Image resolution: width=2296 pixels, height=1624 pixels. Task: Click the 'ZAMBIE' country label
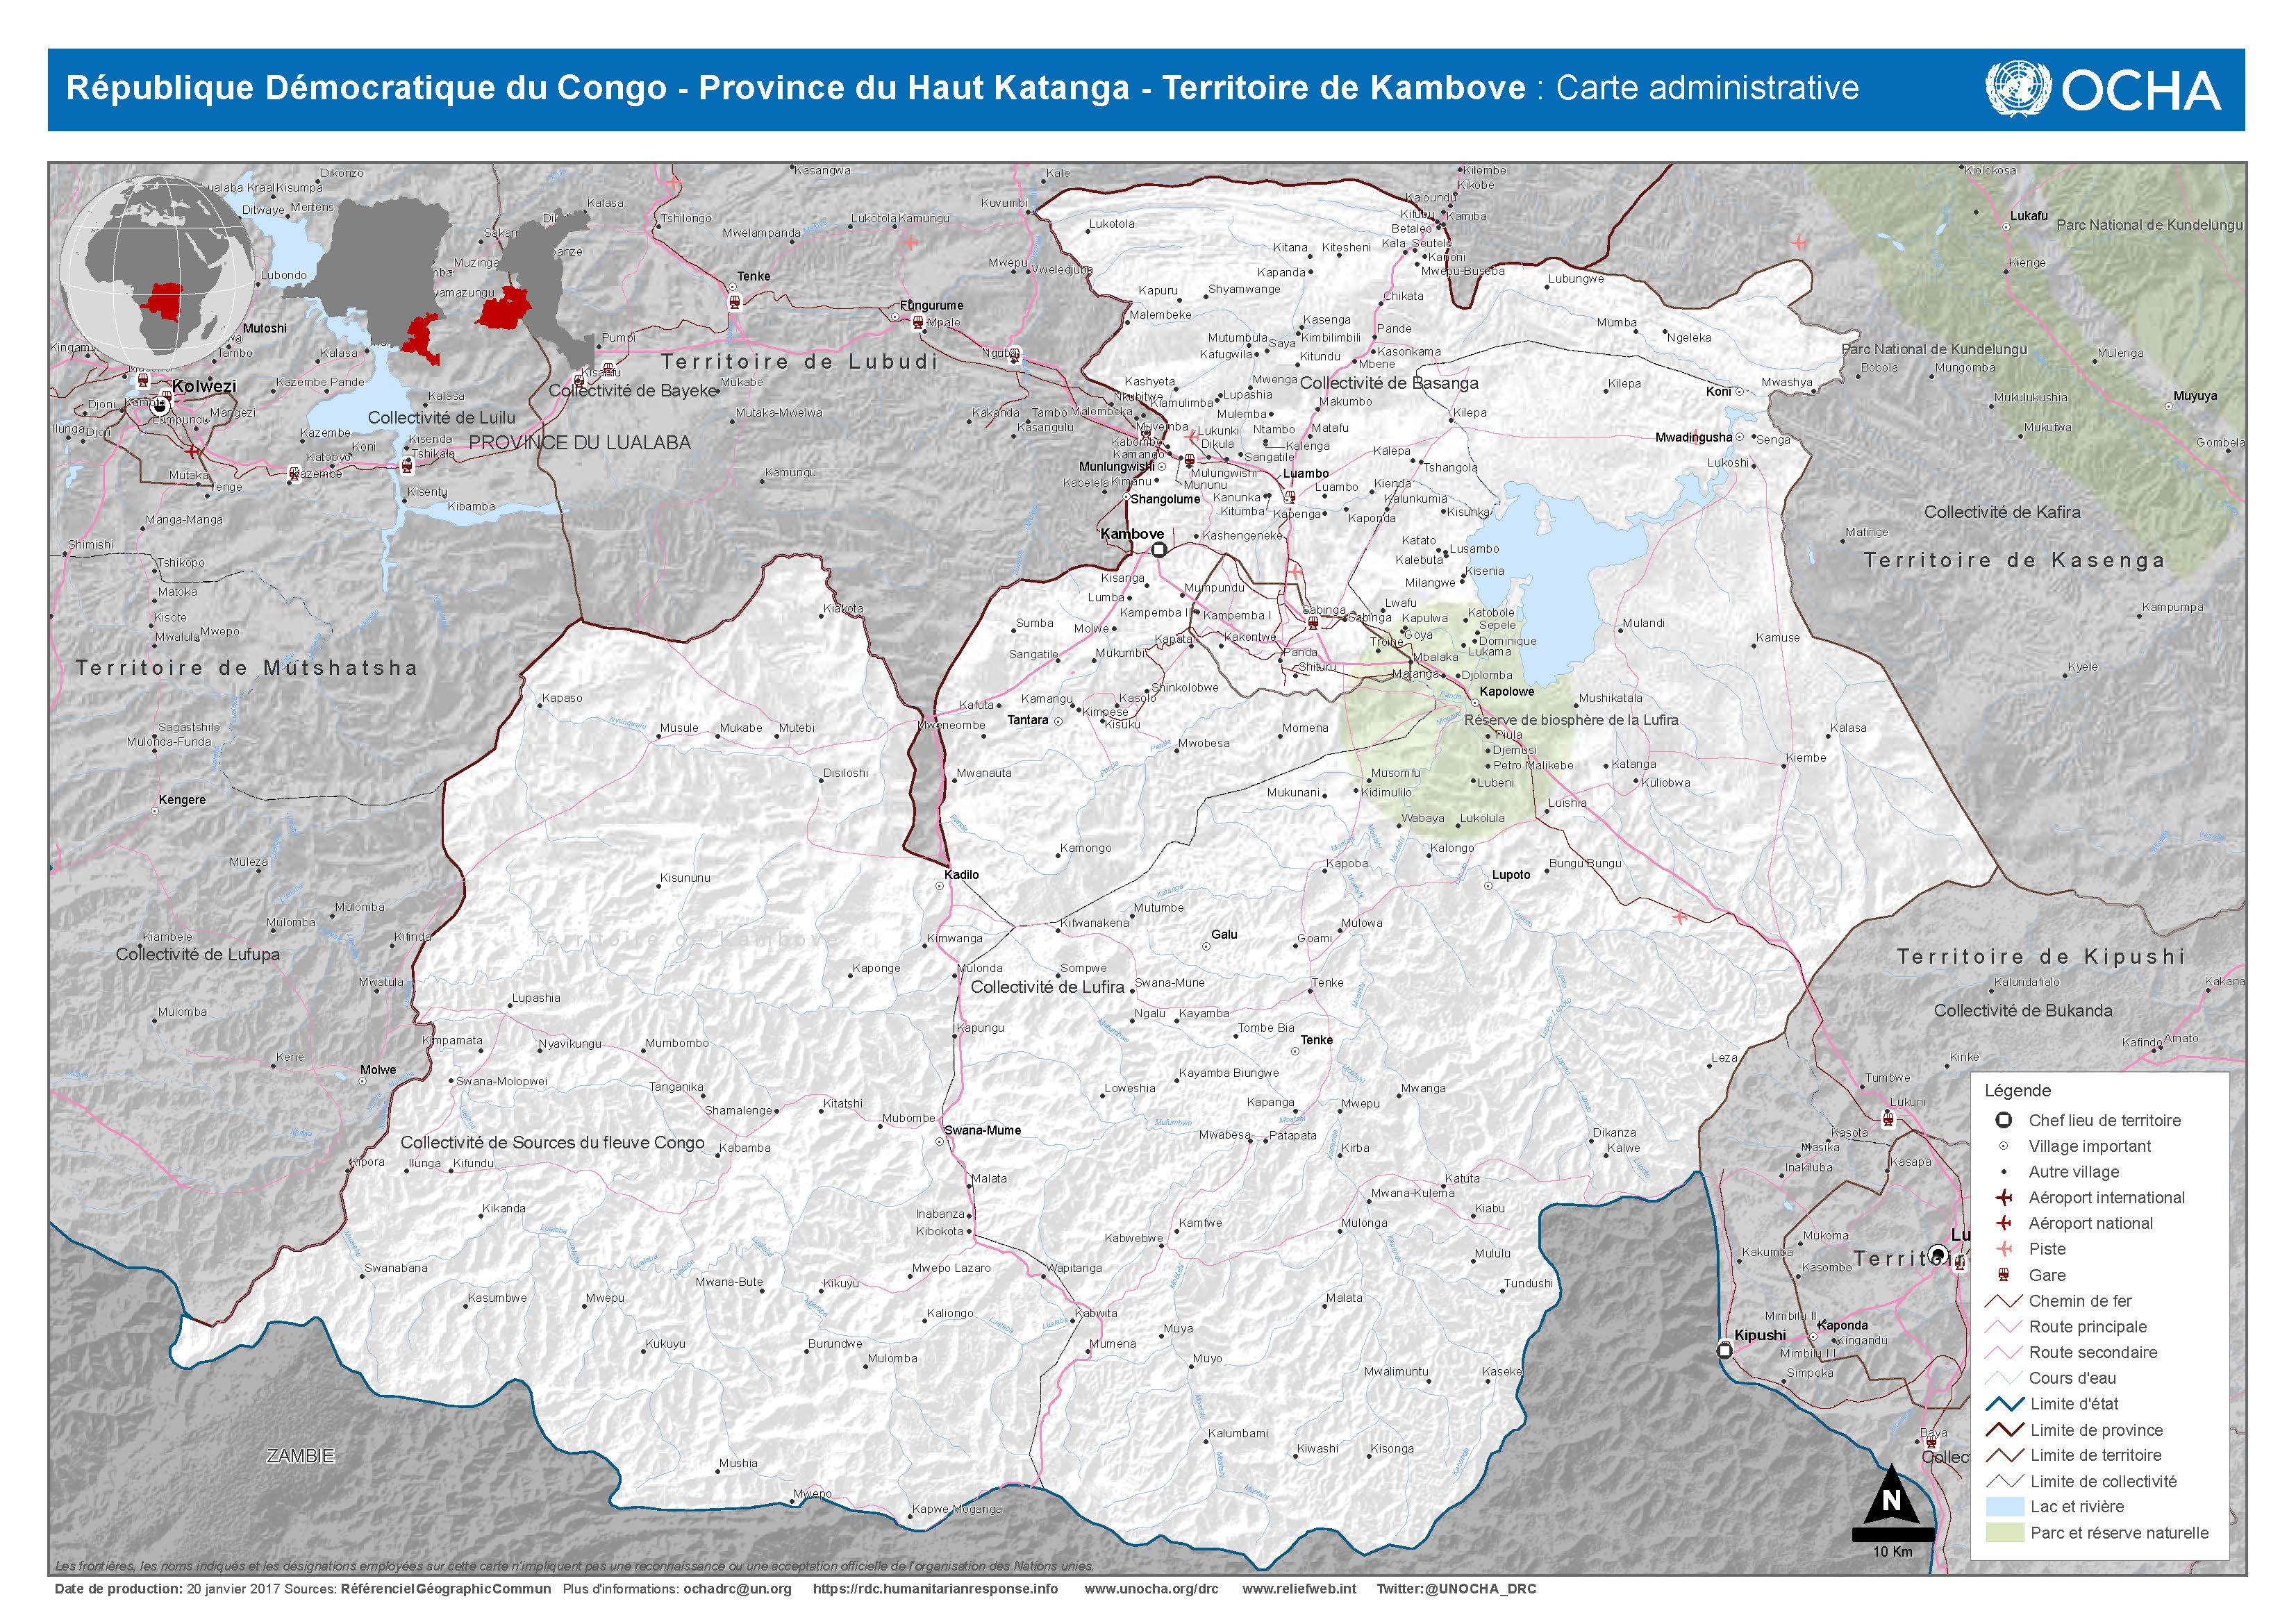[300, 1456]
